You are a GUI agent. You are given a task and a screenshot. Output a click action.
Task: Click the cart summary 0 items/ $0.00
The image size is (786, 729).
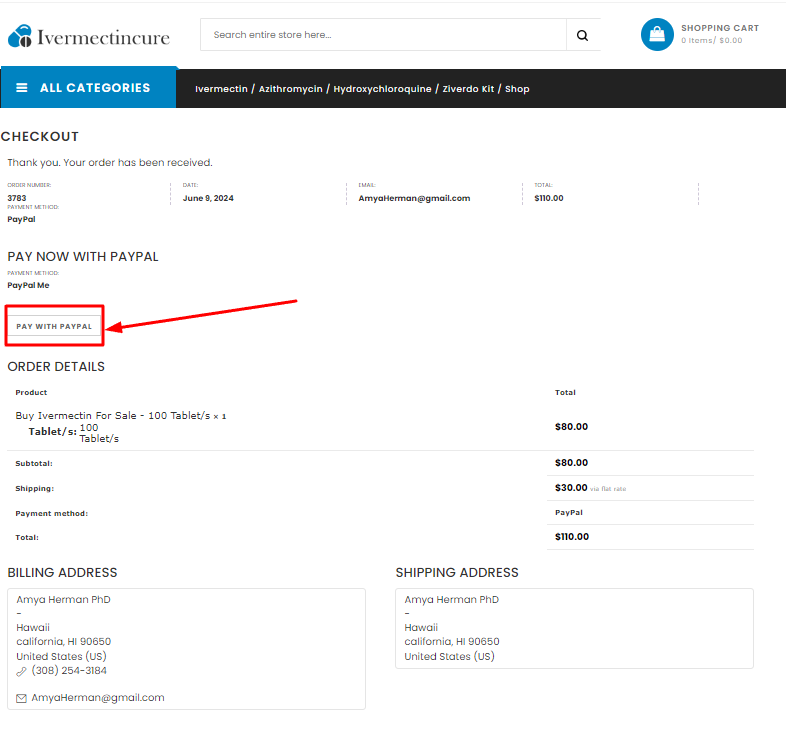pos(711,41)
